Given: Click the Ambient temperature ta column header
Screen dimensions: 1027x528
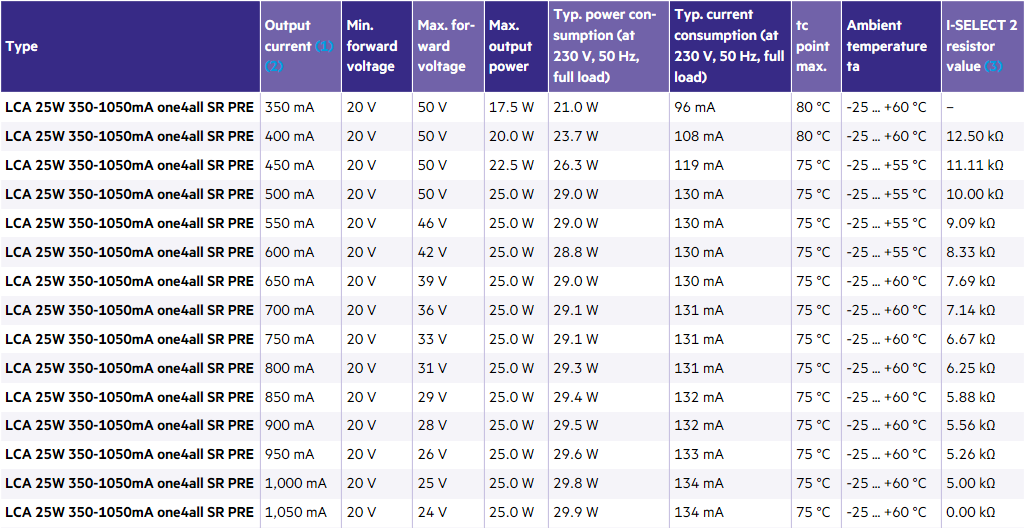Looking at the screenshot, I should 892,47.
